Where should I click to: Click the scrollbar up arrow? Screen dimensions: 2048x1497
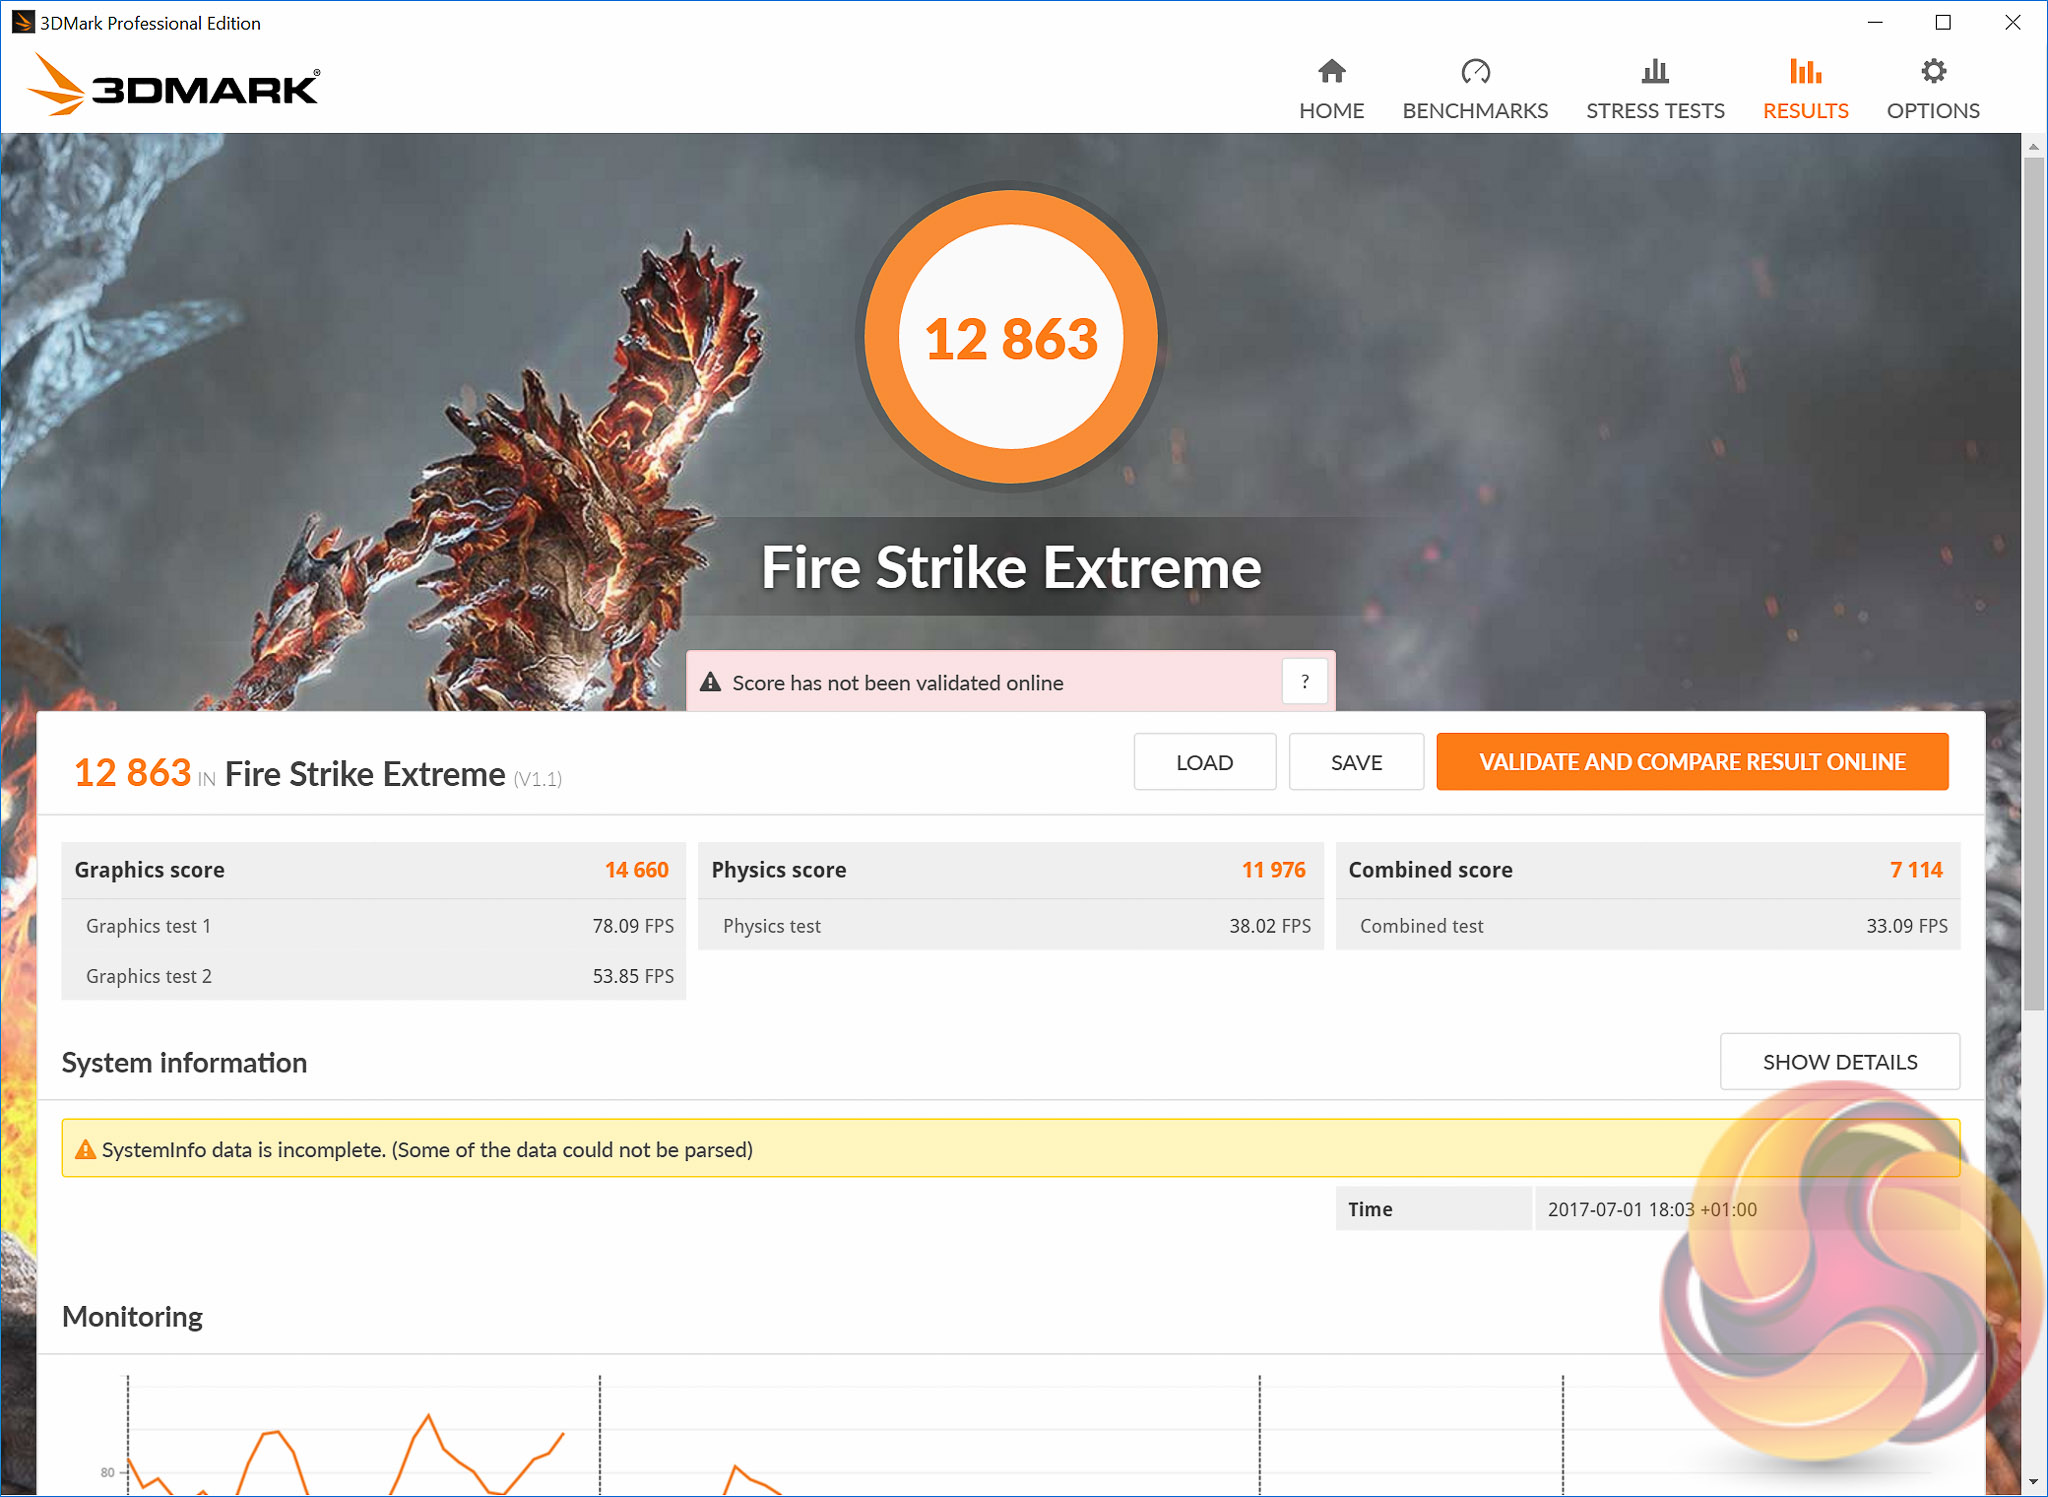pyautogui.click(x=2034, y=147)
